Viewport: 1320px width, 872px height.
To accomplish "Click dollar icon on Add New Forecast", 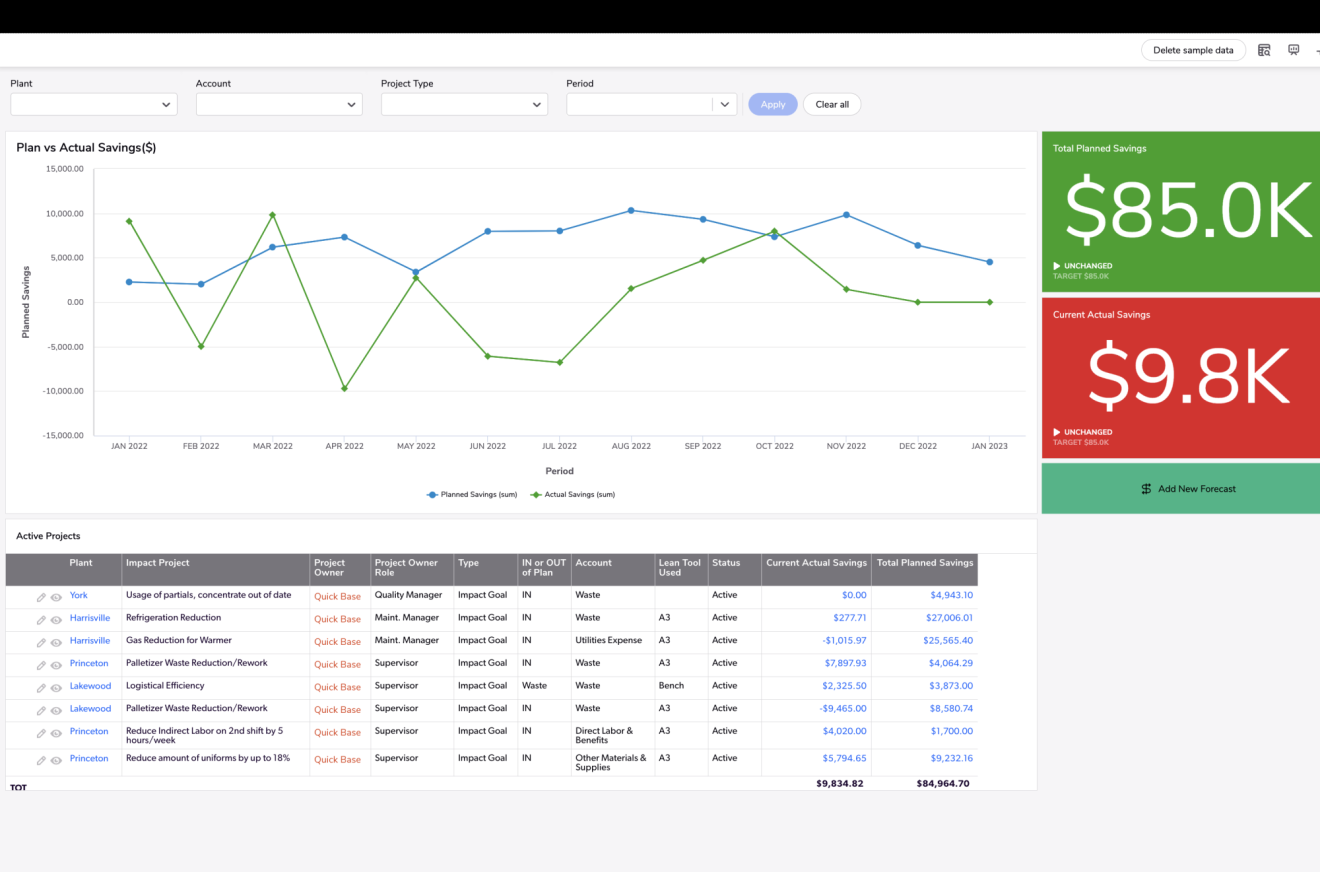I will coord(1146,489).
